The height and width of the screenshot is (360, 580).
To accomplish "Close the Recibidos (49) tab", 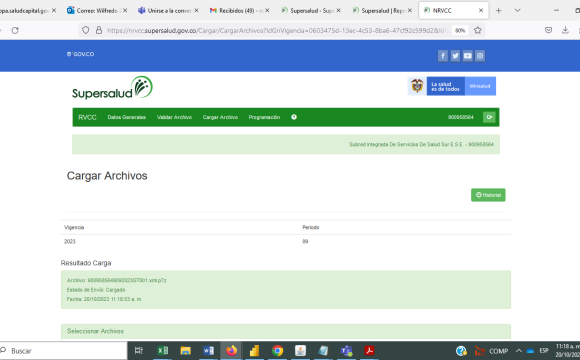I will (267, 10).
